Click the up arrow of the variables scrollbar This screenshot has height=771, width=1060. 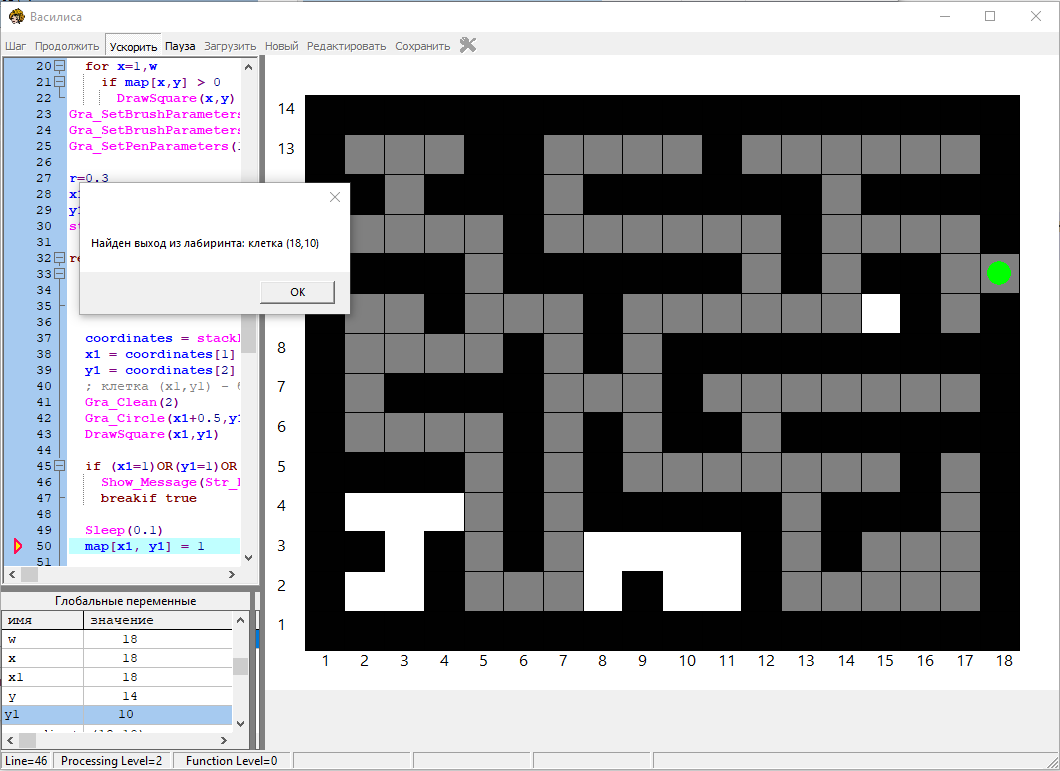click(x=240, y=620)
